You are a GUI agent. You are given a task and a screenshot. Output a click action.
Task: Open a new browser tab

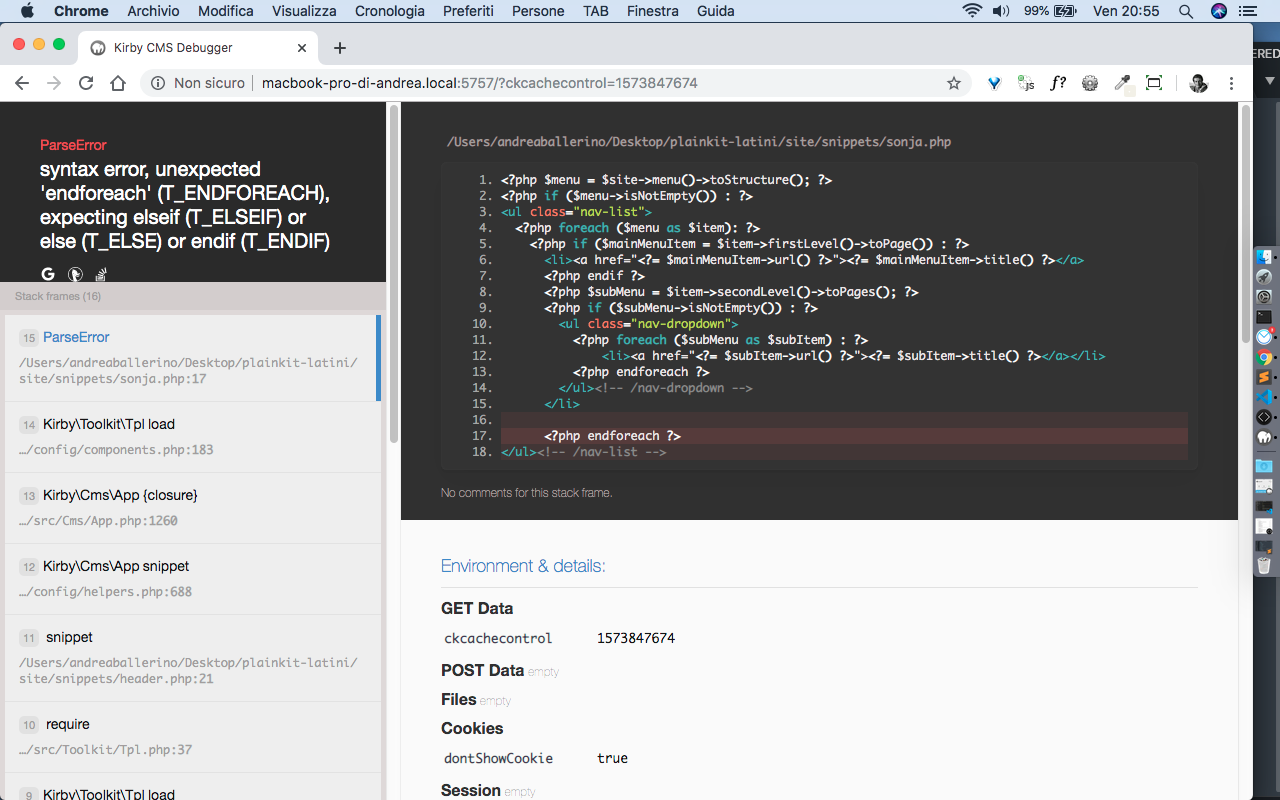pyautogui.click(x=340, y=48)
